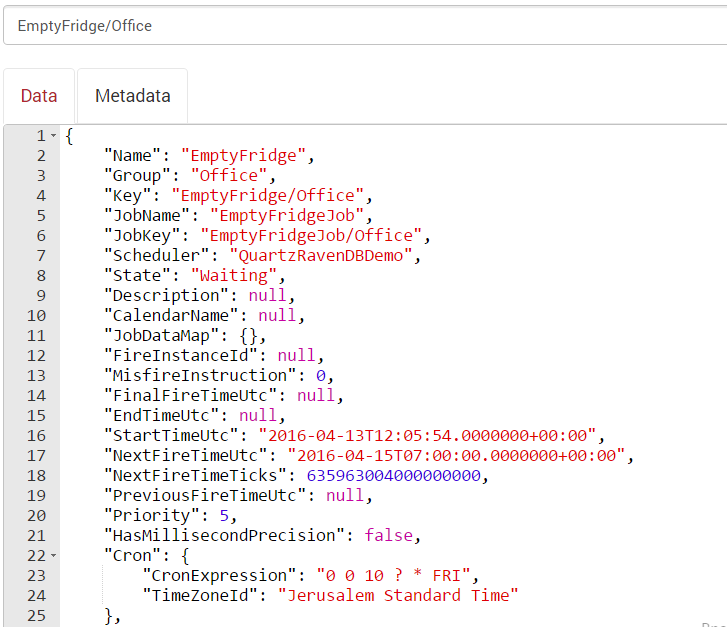Select the Data tab
The width and height of the screenshot is (727, 627).
tap(39, 96)
